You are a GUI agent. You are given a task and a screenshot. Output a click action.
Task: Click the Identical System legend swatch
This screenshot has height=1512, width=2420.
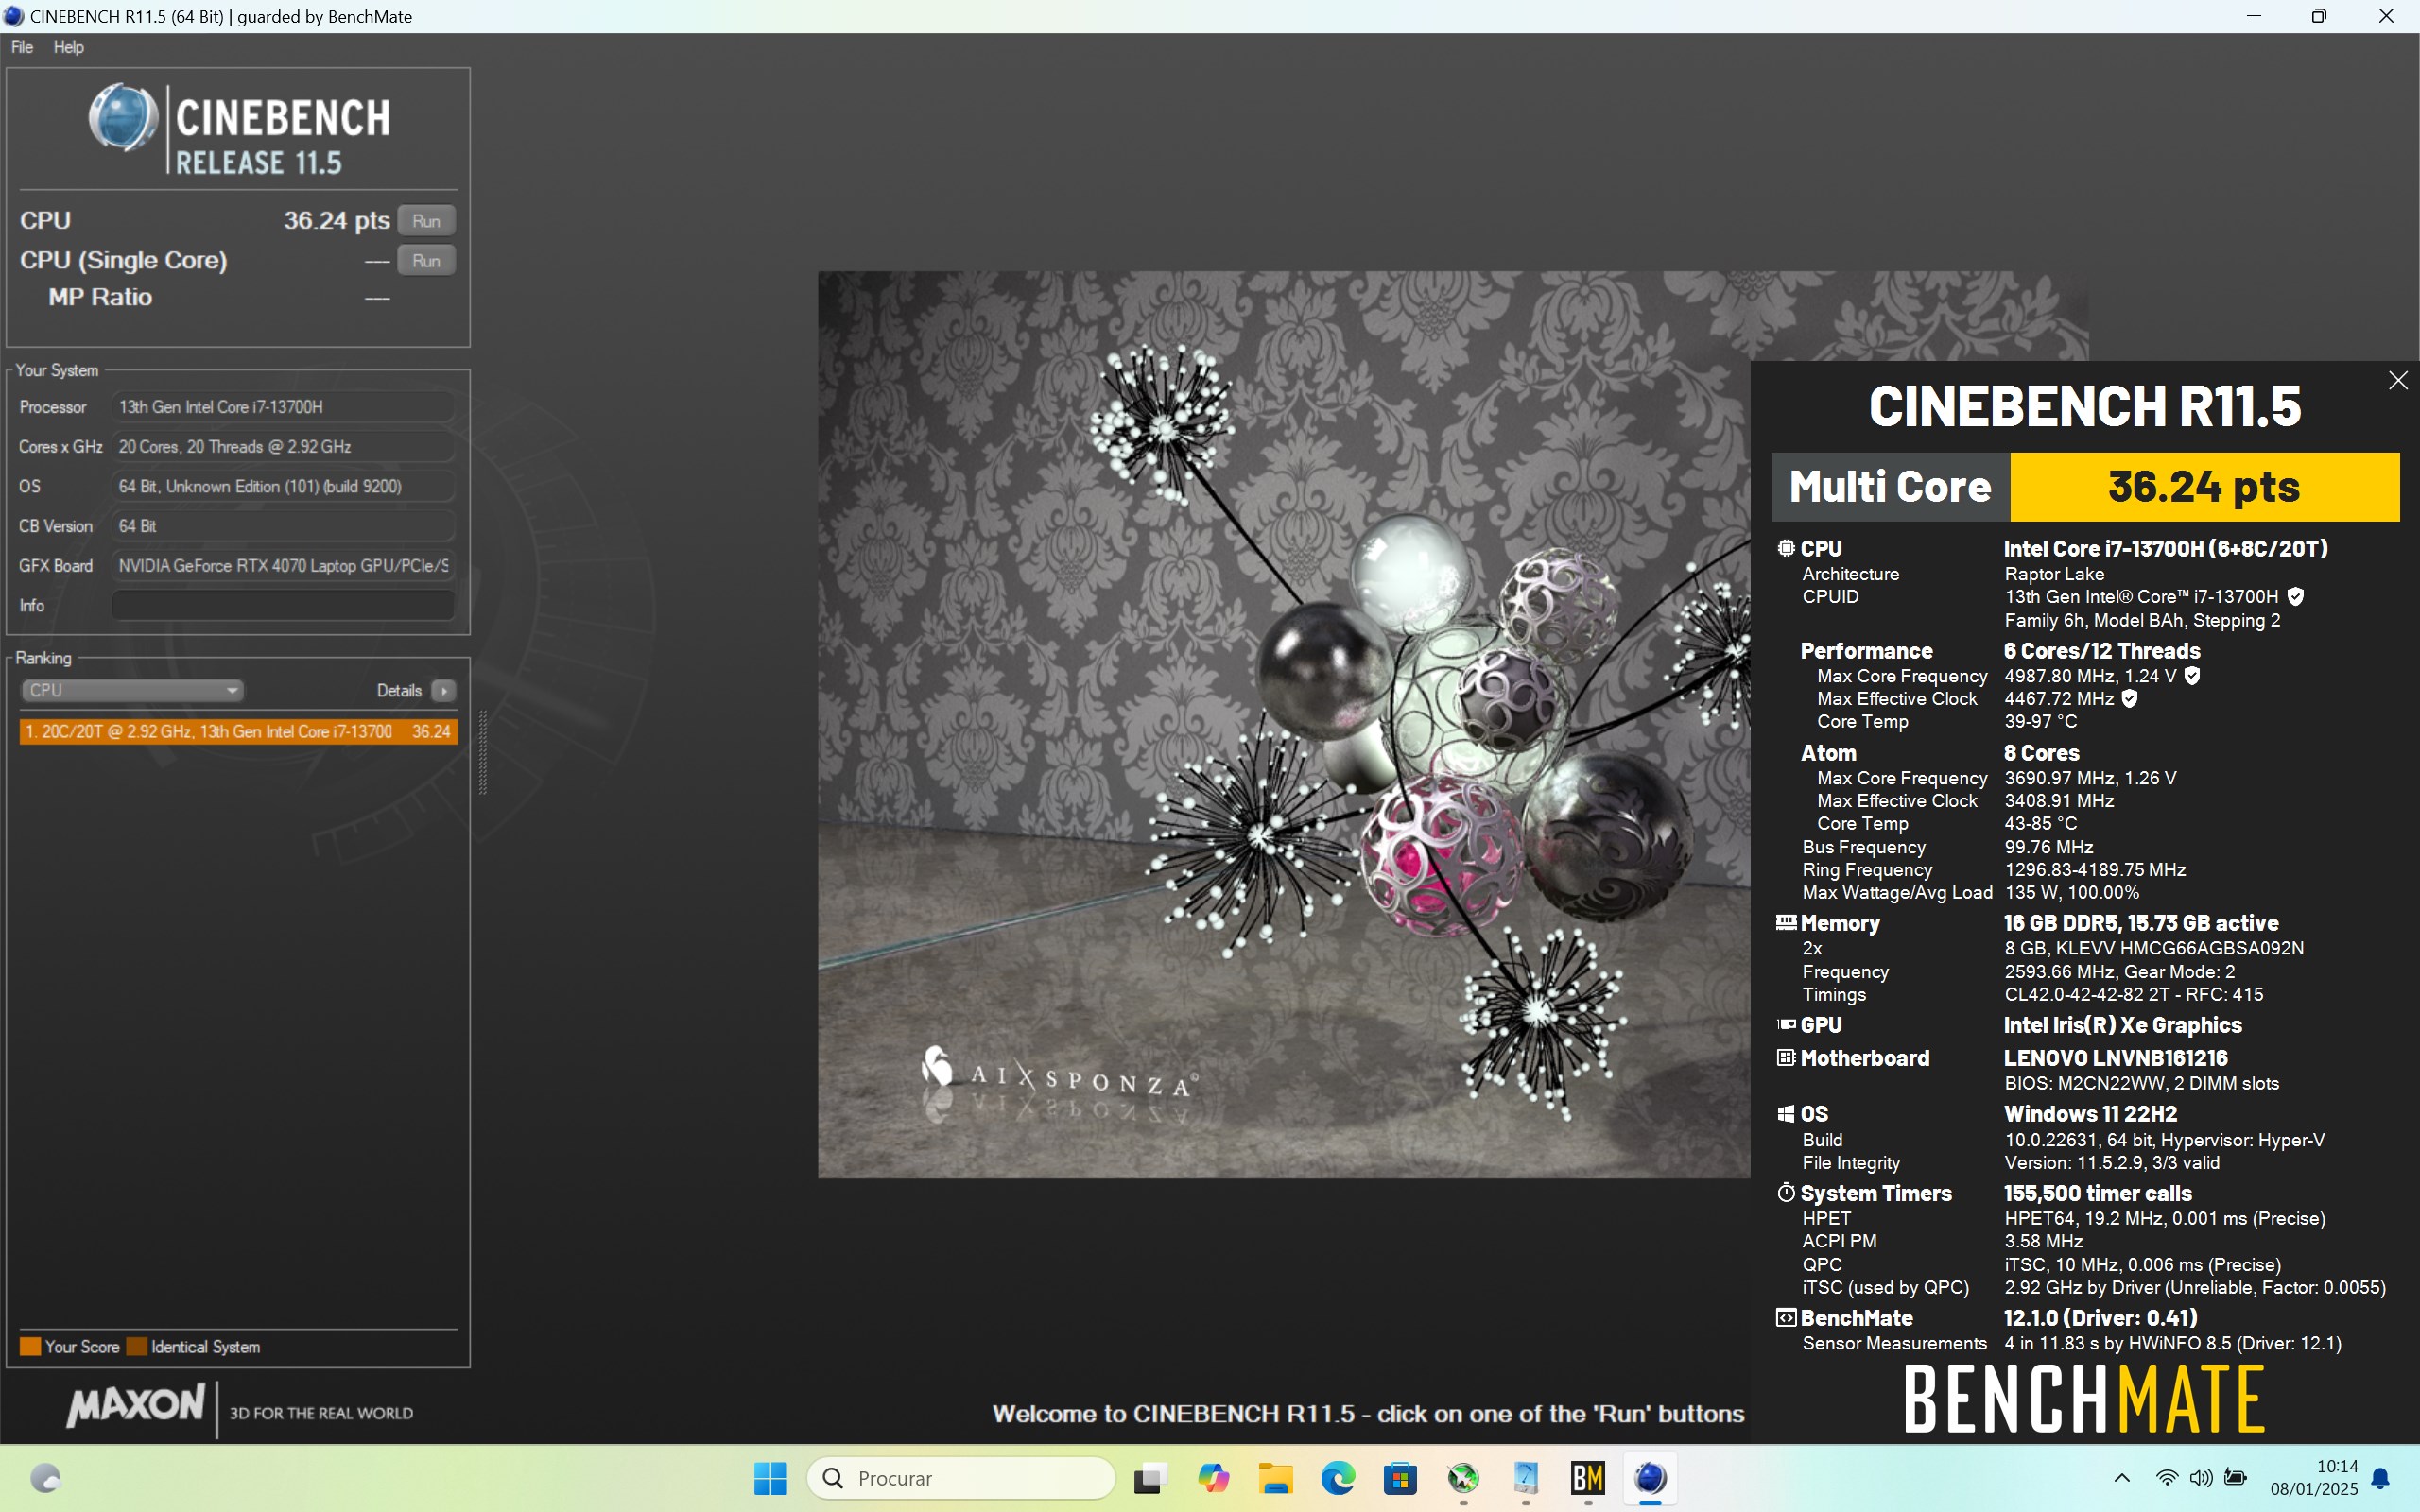tap(137, 1346)
